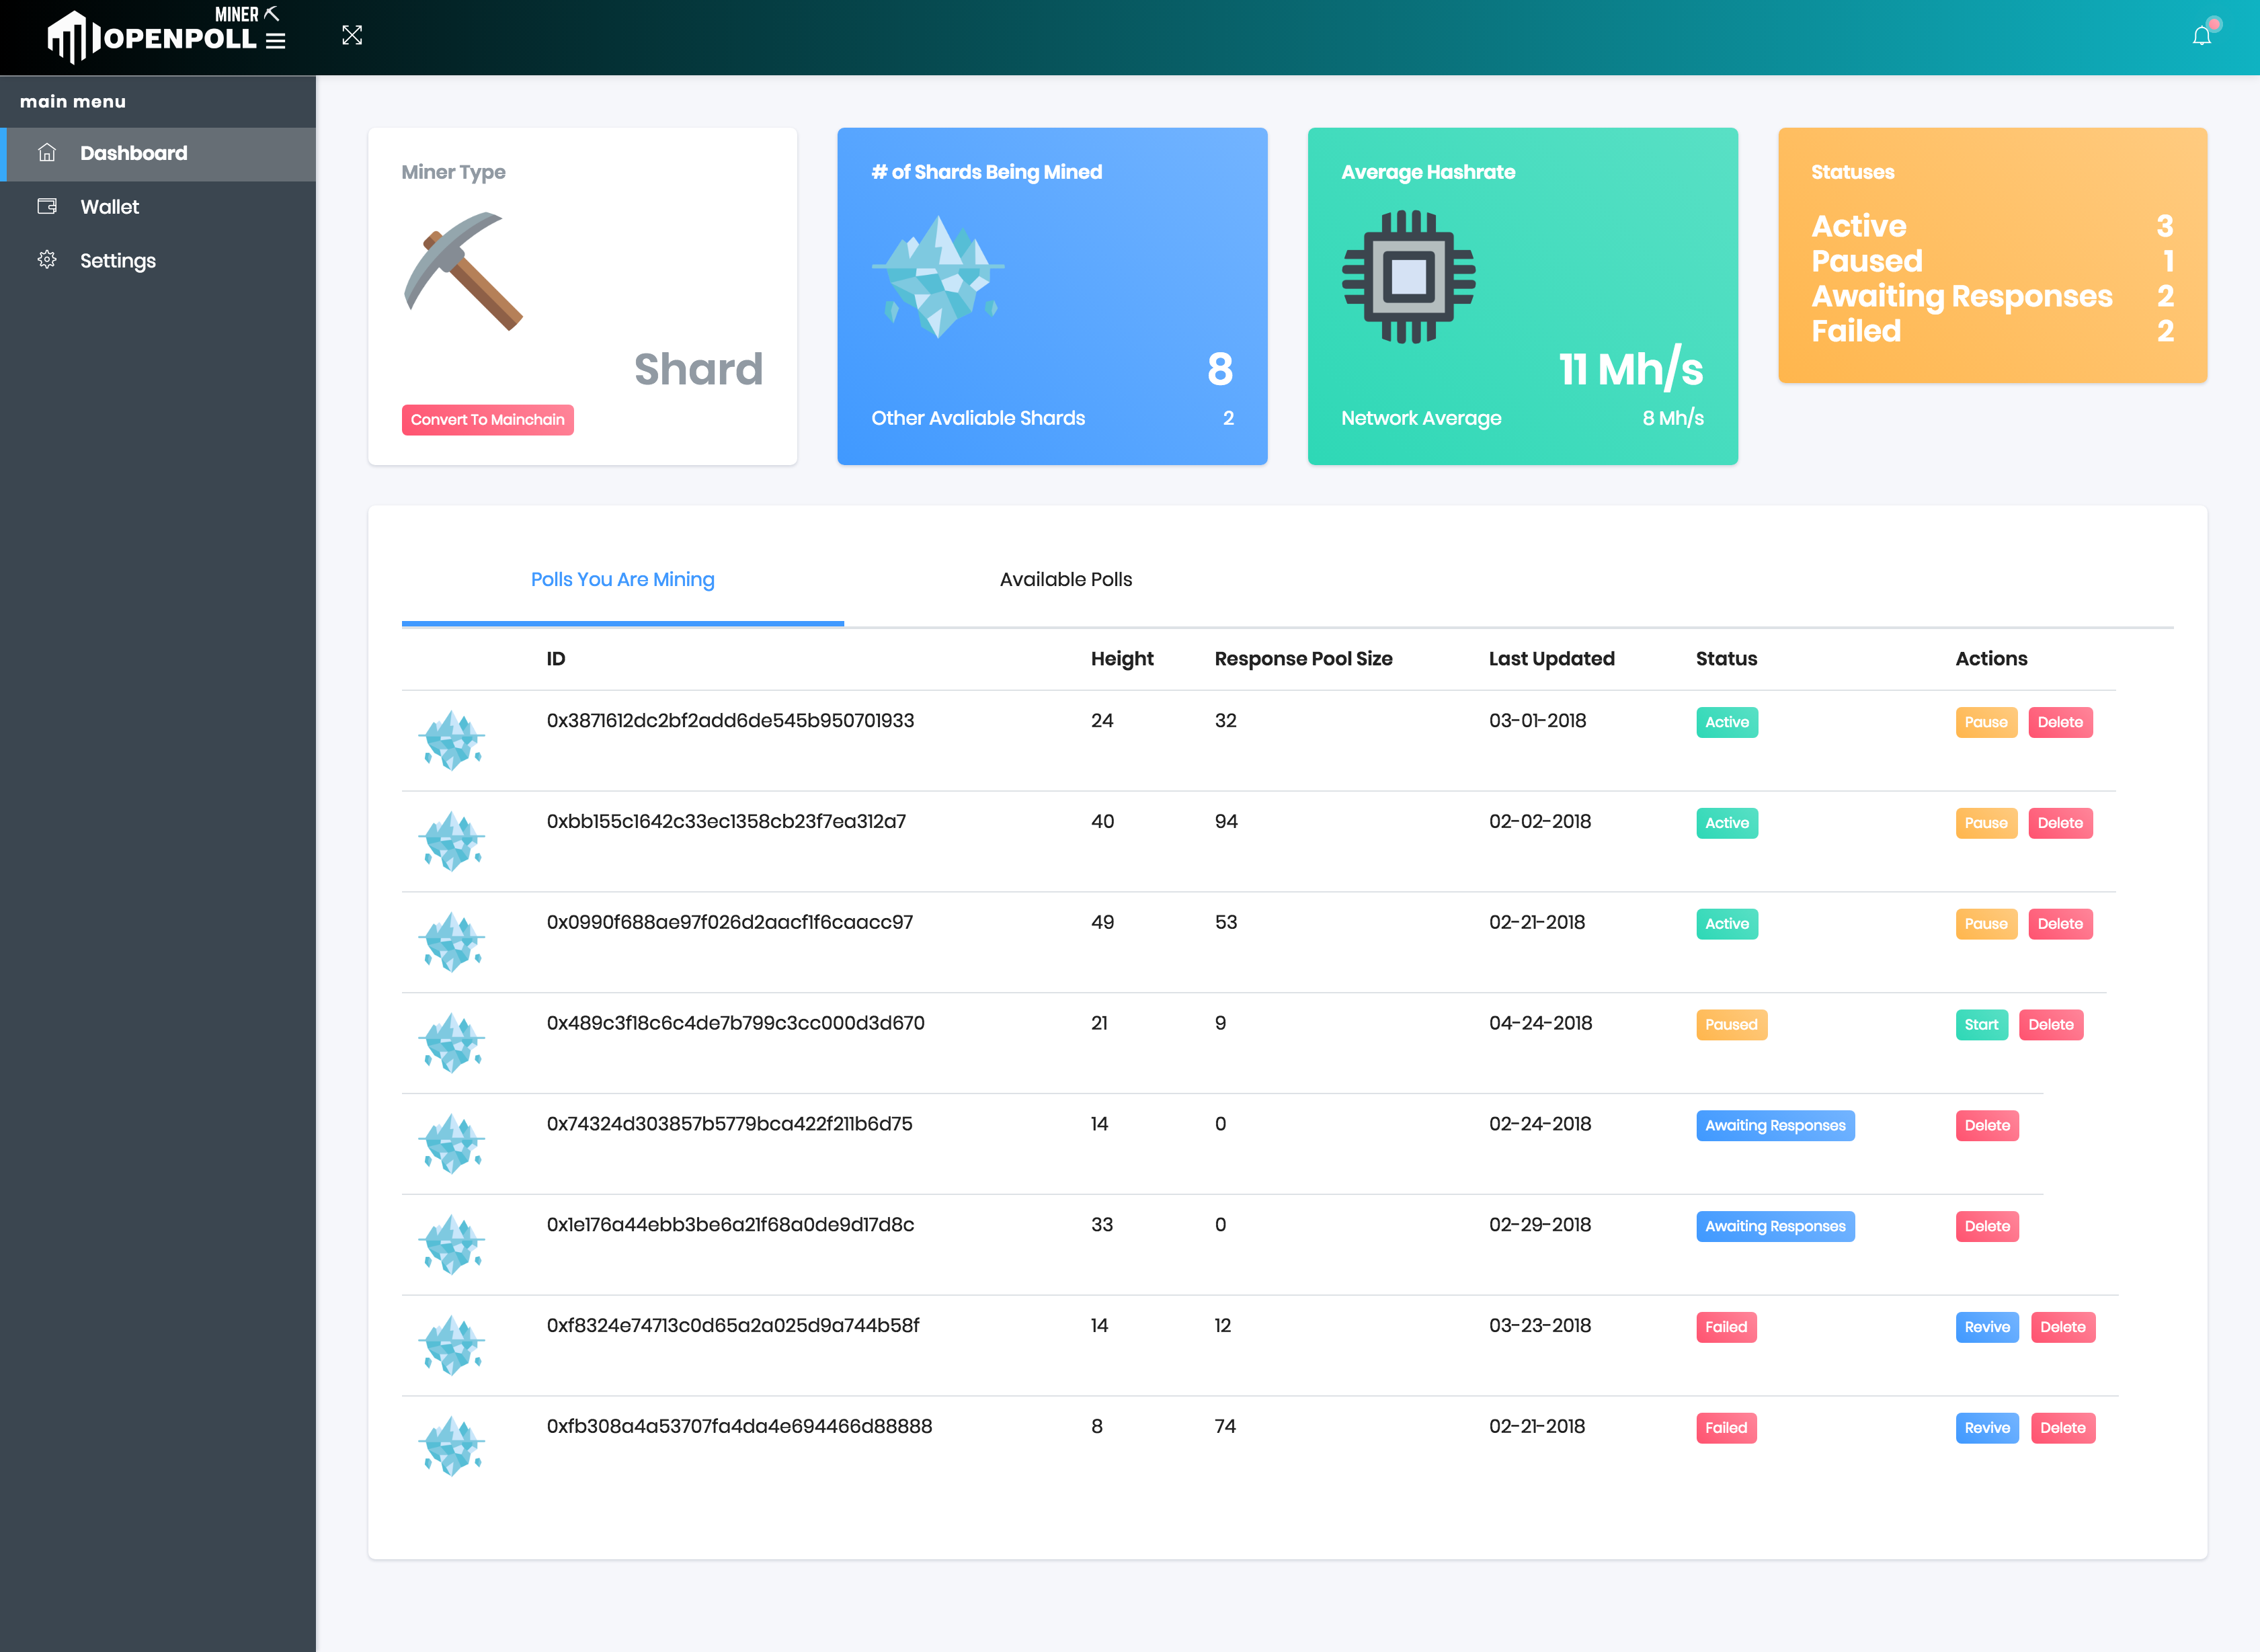2260x1652 pixels.
Task: Click the Dashboard home icon in sidebar
Action: tap(47, 153)
